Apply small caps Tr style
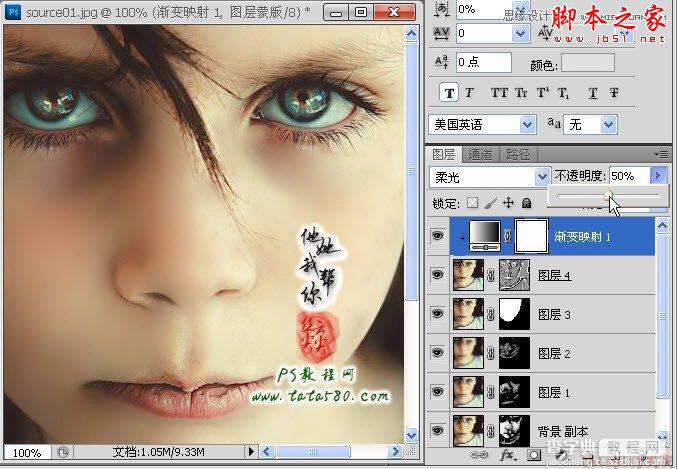The image size is (677, 469). click(x=521, y=93)
